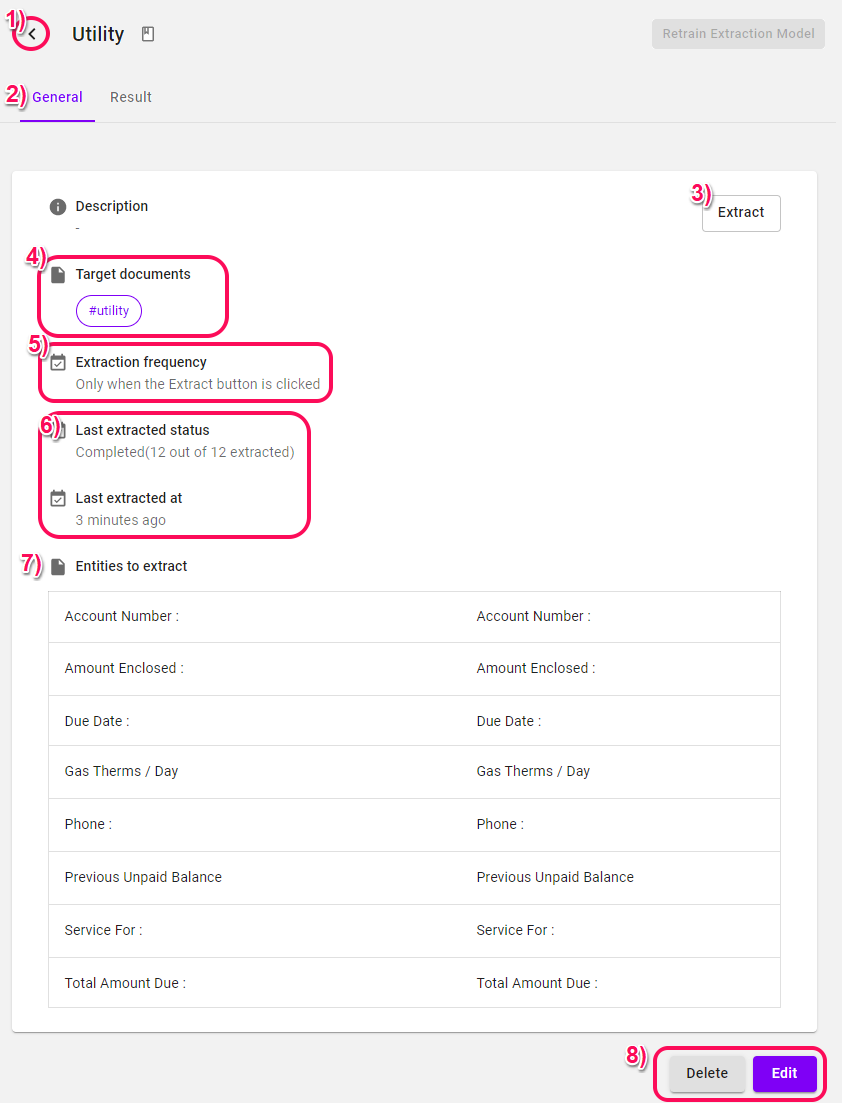Click the Target documents file icon
Image resolution: width=842 pixels, height=1103 pixels.
(58, 274)
